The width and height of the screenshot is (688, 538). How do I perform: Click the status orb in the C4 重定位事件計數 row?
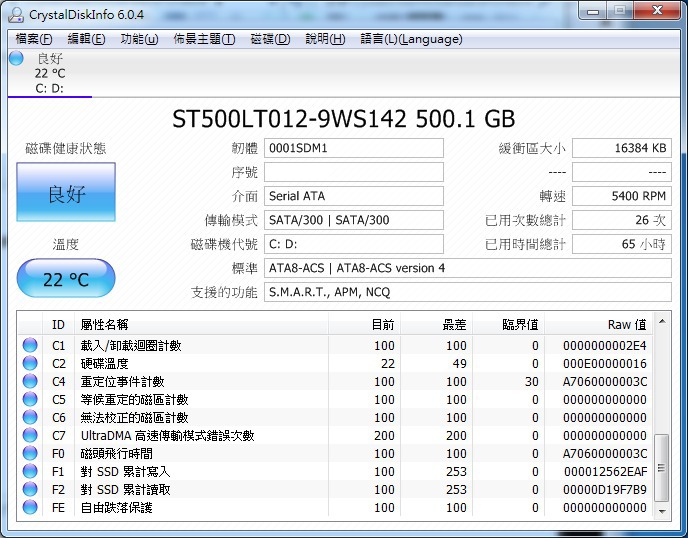pos(30,382)
